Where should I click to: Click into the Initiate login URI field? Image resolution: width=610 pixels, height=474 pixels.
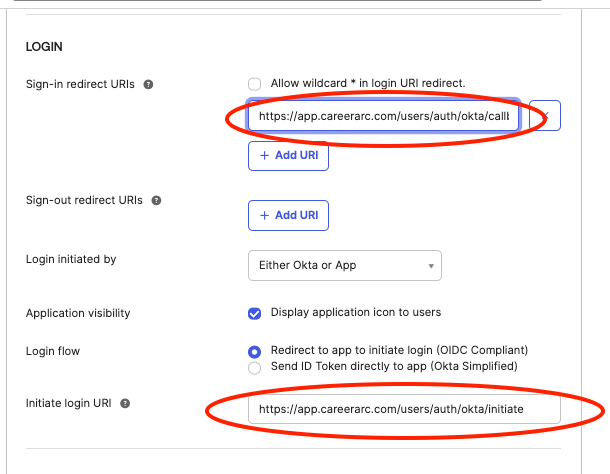pyautogui.click(x=404, y=410)
